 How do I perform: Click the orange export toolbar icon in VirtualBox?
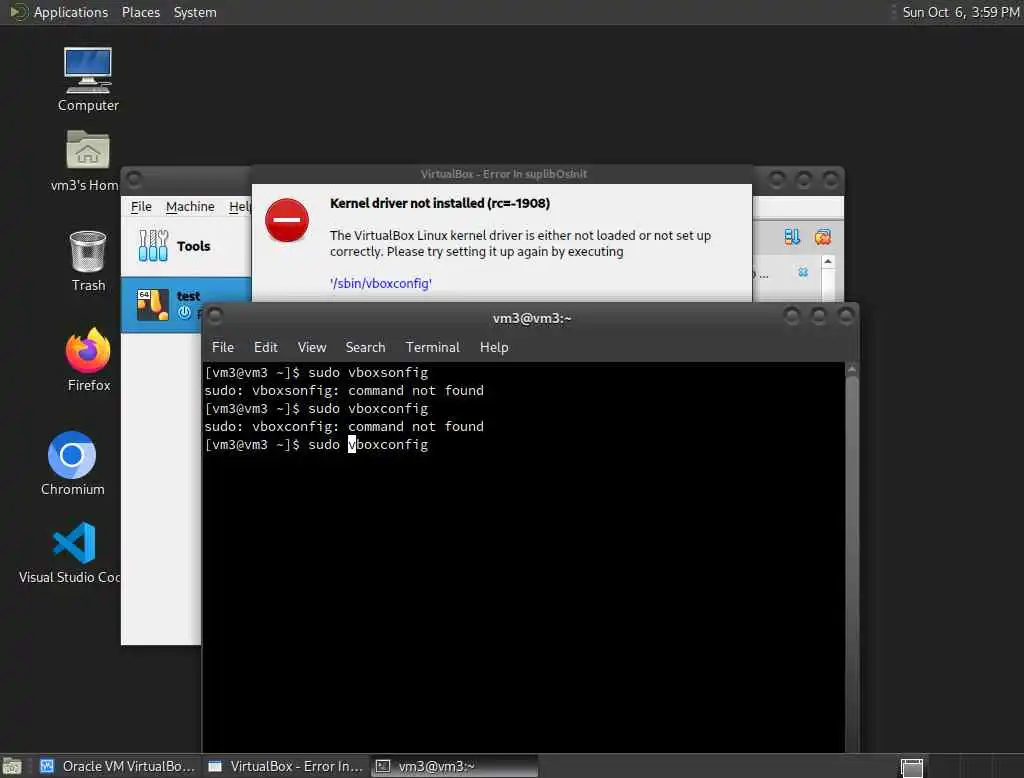822,236
